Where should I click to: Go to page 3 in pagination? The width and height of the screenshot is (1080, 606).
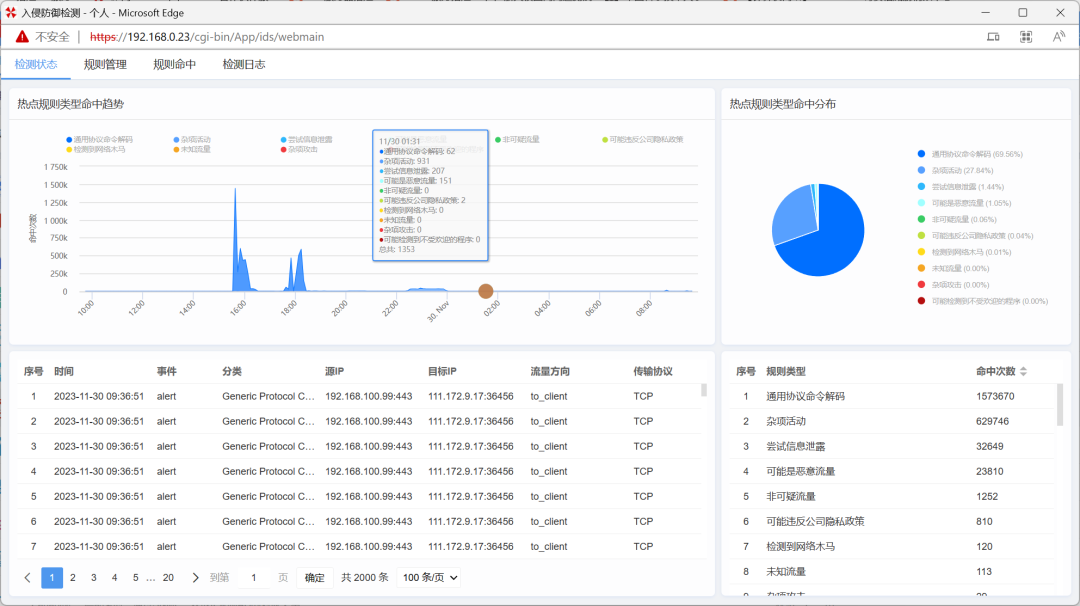94,578
